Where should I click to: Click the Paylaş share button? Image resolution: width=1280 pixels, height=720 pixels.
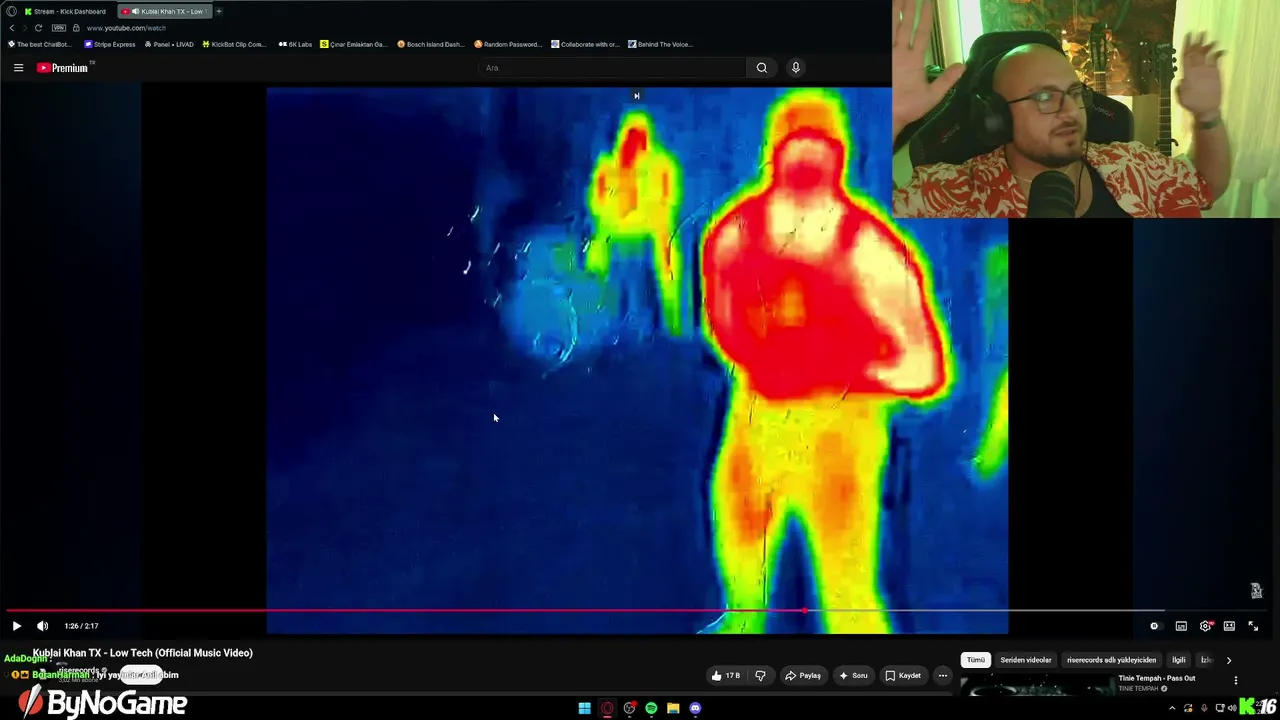click(x=803, y=676)
